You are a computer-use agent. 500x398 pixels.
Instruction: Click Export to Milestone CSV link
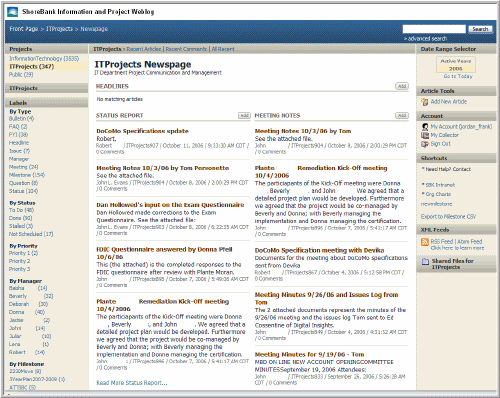(x=448, y=217)
